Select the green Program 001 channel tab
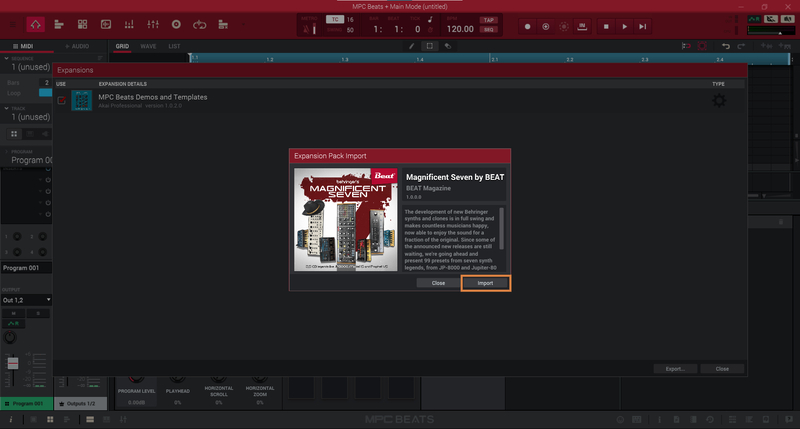The image size is (800, 429). pos(26,403)
